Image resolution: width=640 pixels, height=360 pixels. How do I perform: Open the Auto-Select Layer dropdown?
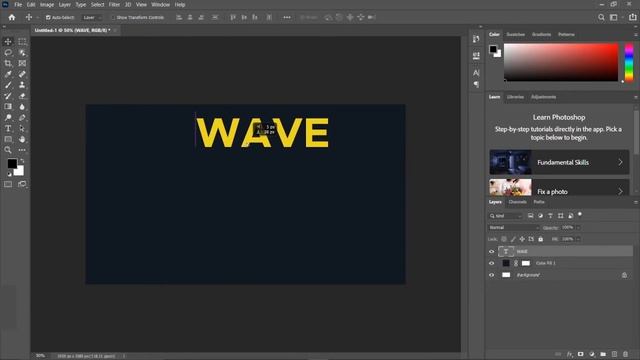(91, 18)
